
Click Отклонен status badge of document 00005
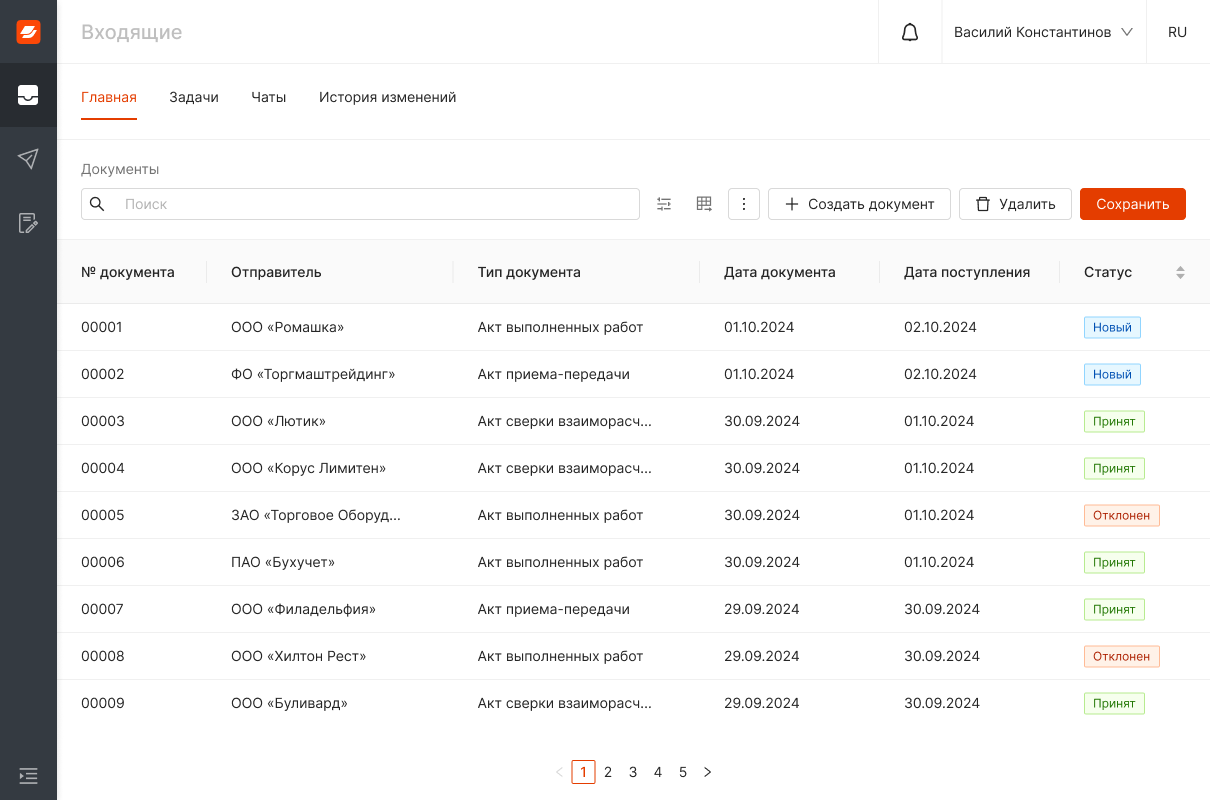[x=1121, y=515]
